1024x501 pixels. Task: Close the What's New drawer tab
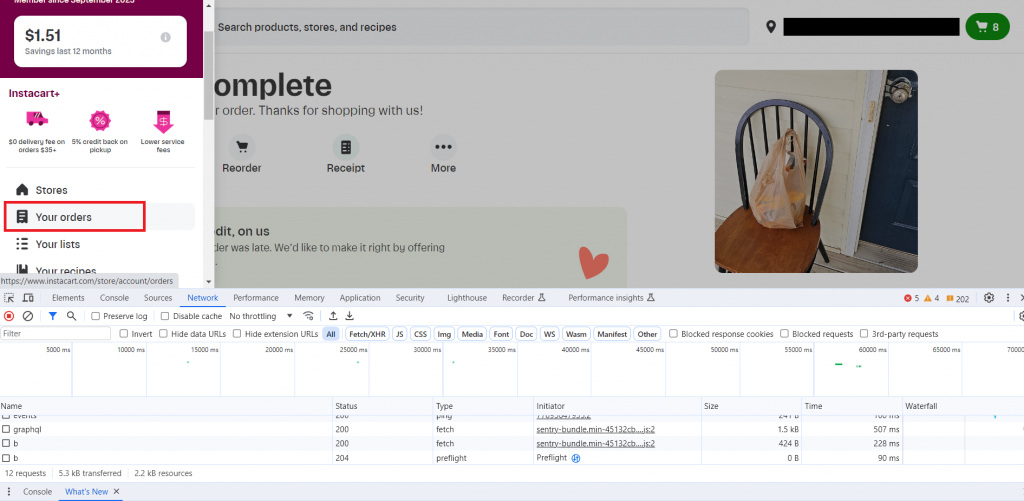pos(116,491)
